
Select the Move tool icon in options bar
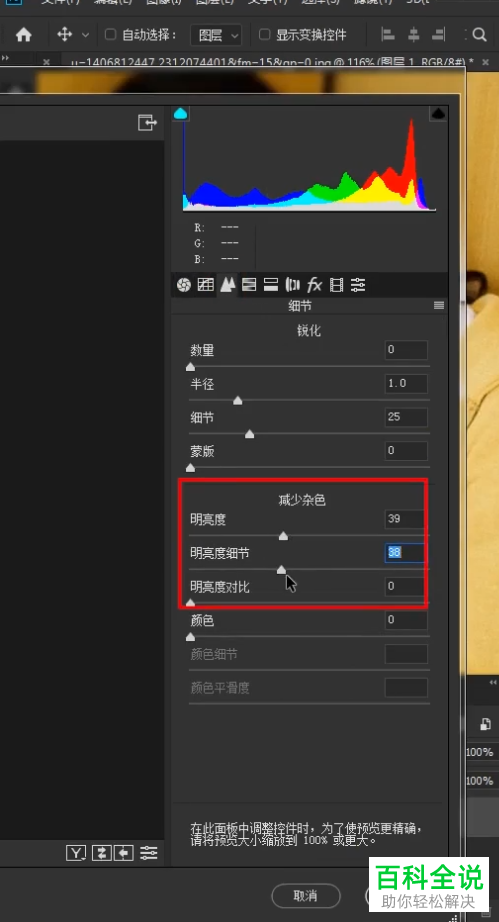(x=64, y=35)
